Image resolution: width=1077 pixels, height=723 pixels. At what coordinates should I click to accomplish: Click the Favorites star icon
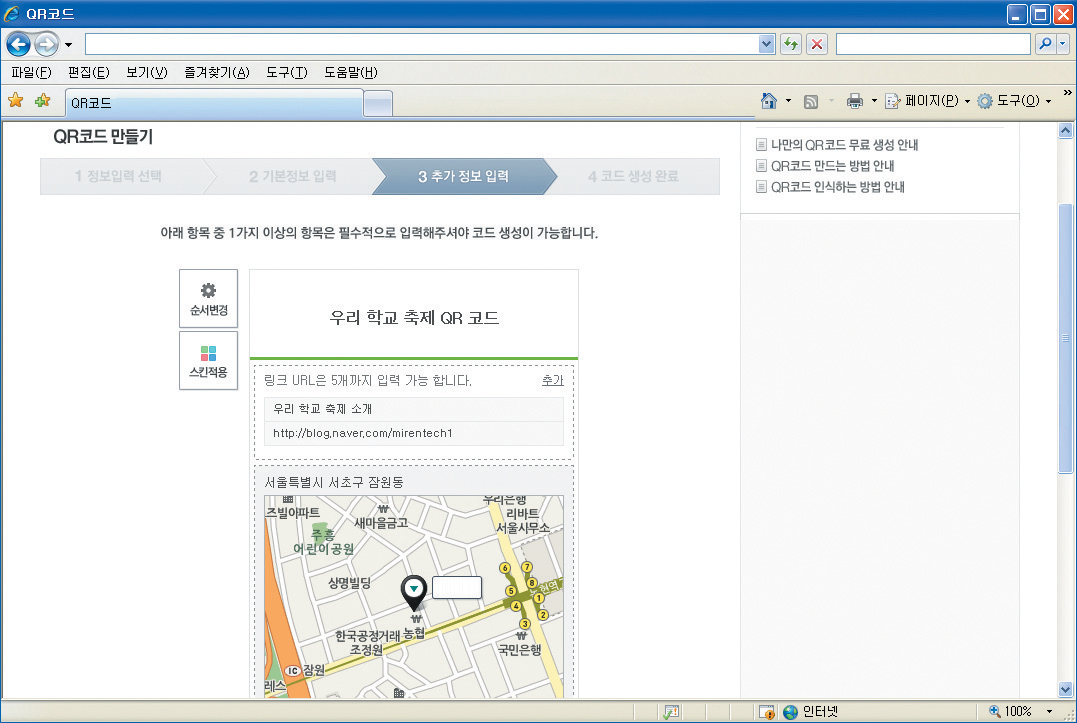(15, 101)
